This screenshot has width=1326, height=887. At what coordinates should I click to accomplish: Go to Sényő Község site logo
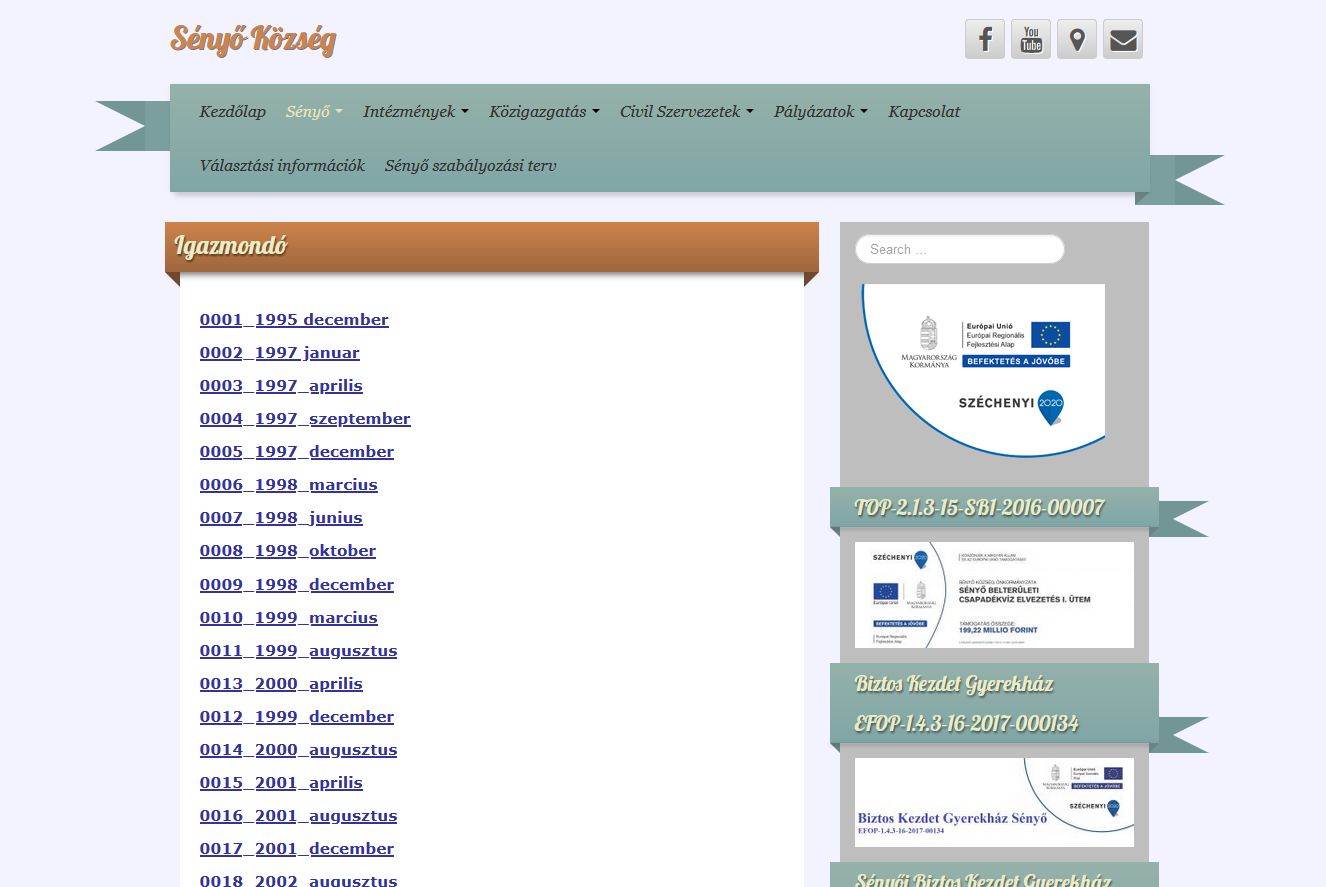coord(253,39)
